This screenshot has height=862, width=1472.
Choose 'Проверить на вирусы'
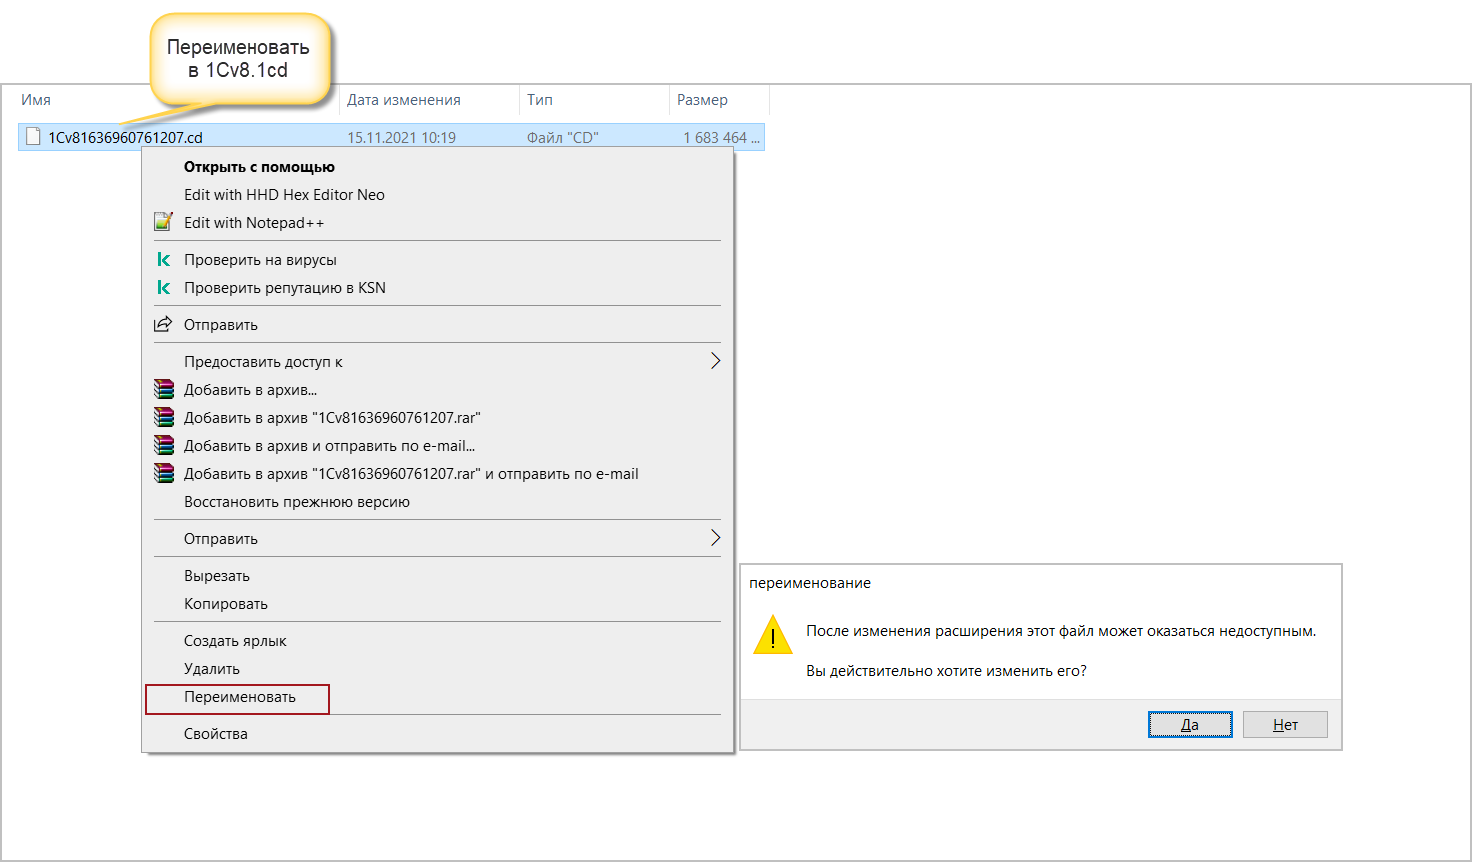(x=260, y=260)
